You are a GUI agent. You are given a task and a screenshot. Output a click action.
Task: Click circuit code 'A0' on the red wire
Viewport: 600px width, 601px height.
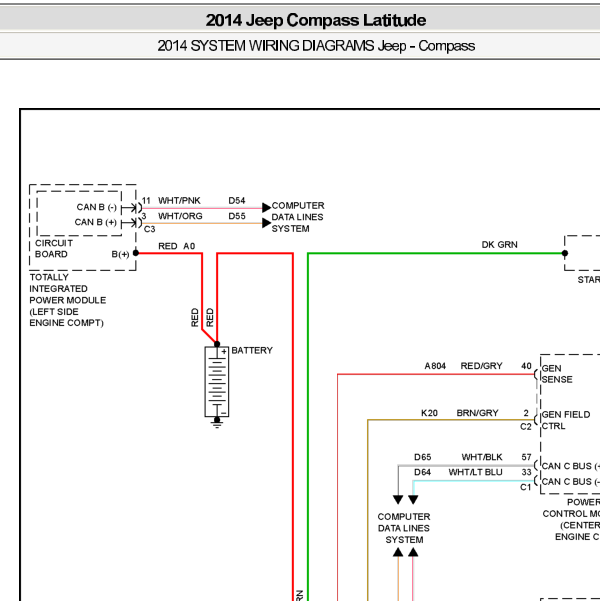(189, 246)
